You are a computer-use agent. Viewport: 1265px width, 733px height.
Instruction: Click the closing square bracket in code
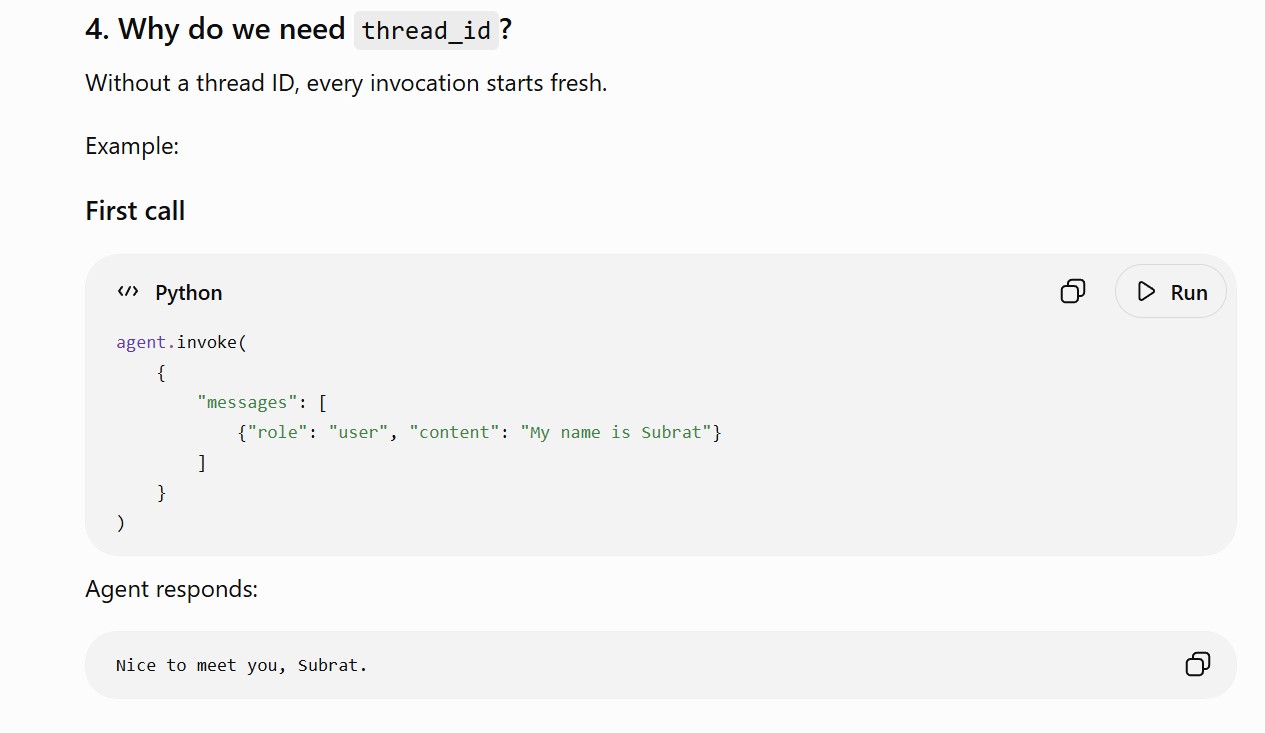(202, 462)
